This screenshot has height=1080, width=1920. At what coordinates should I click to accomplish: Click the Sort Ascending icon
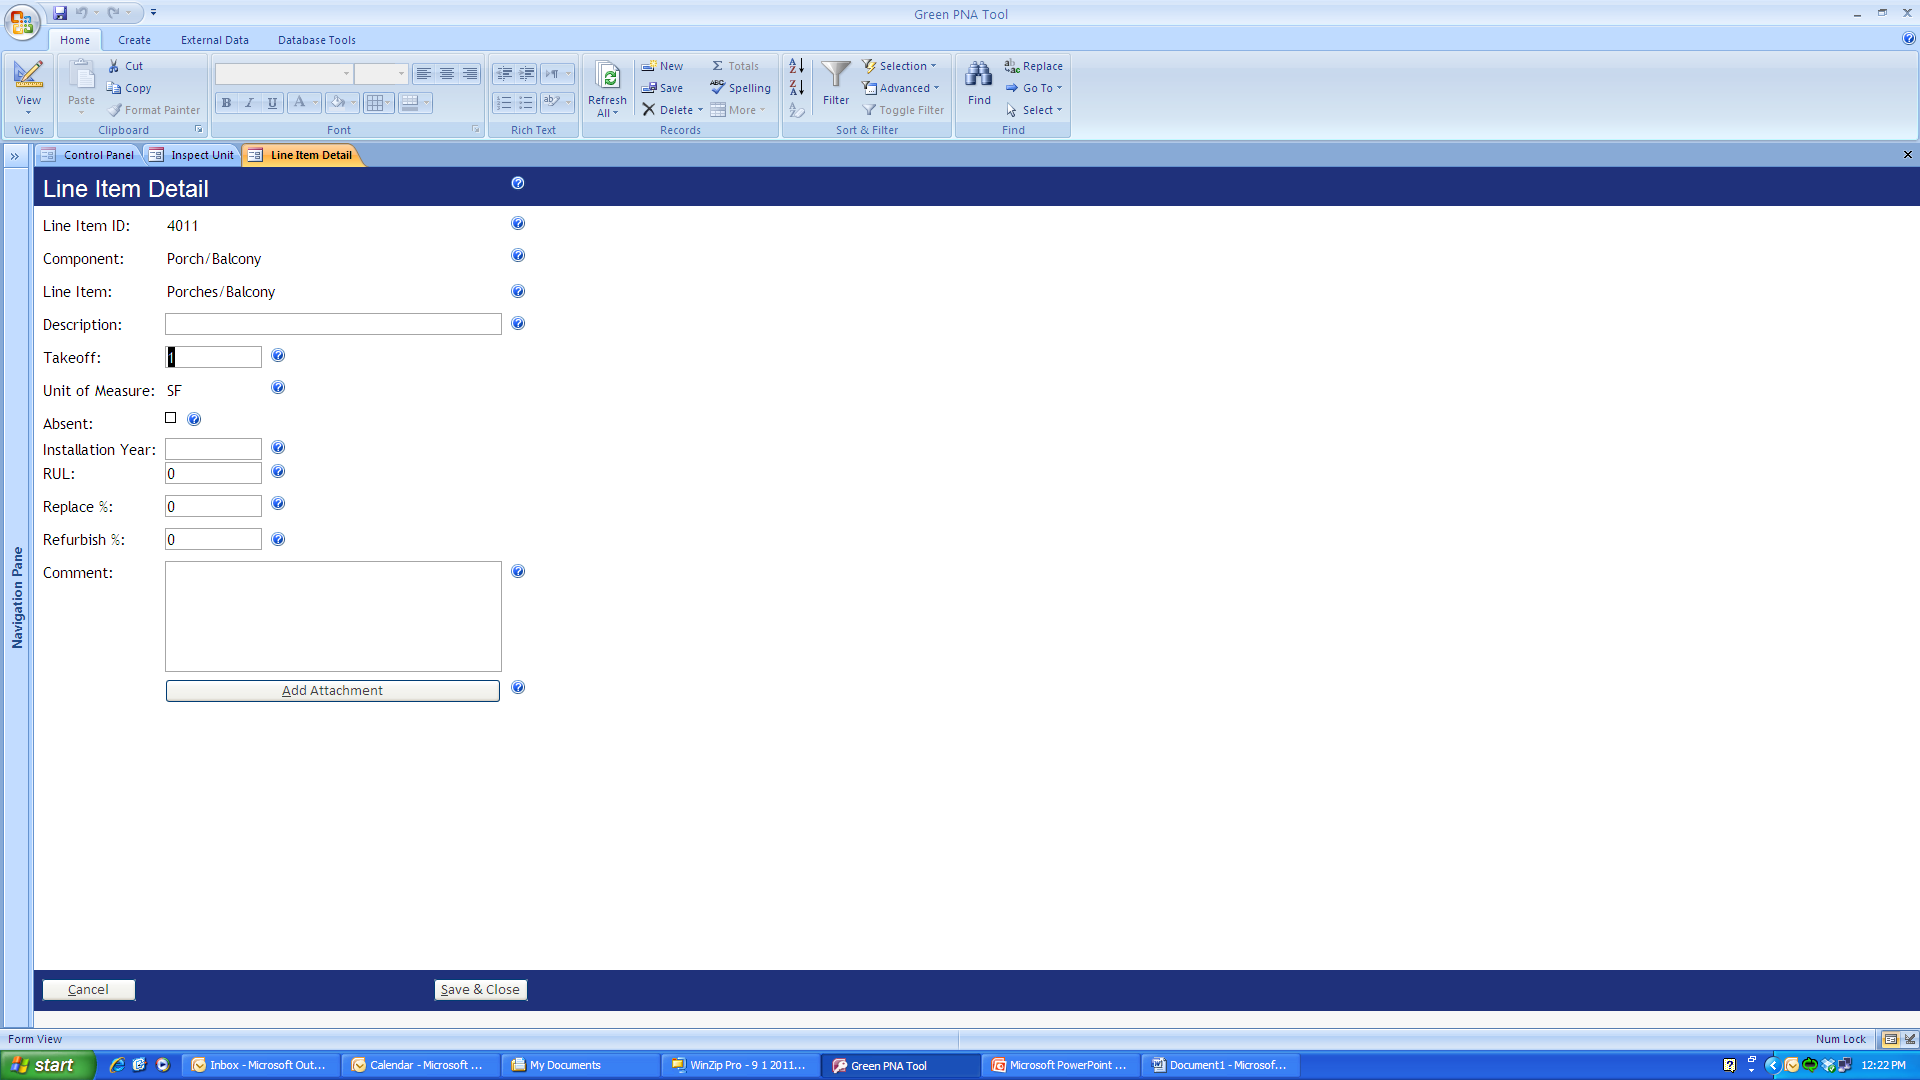click(796, 66)
